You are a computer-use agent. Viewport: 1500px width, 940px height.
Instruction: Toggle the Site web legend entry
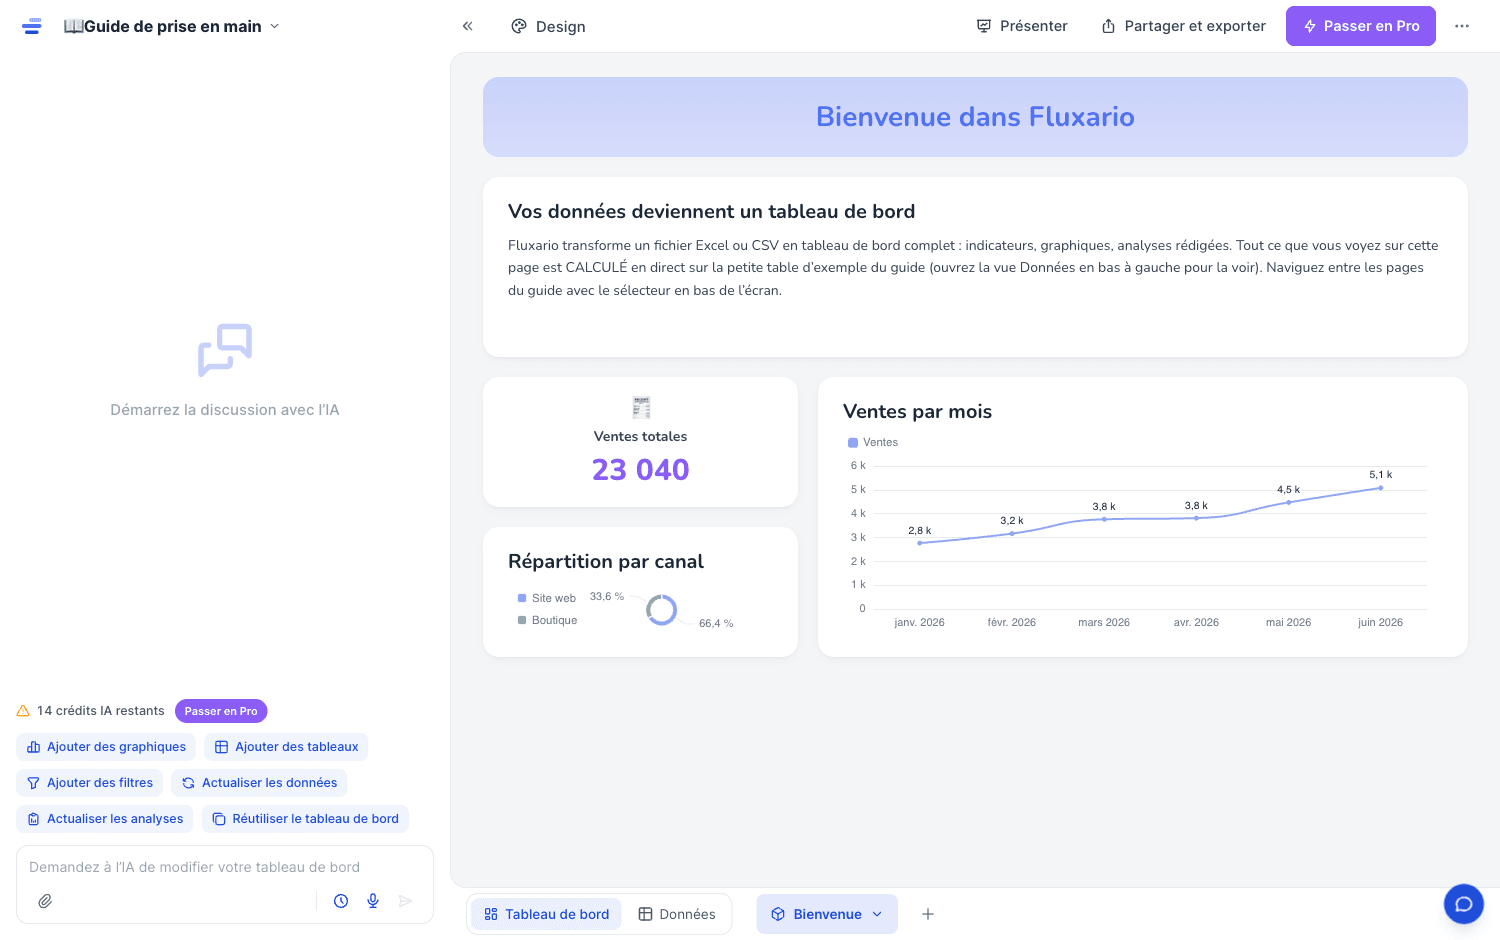point(547,598)
